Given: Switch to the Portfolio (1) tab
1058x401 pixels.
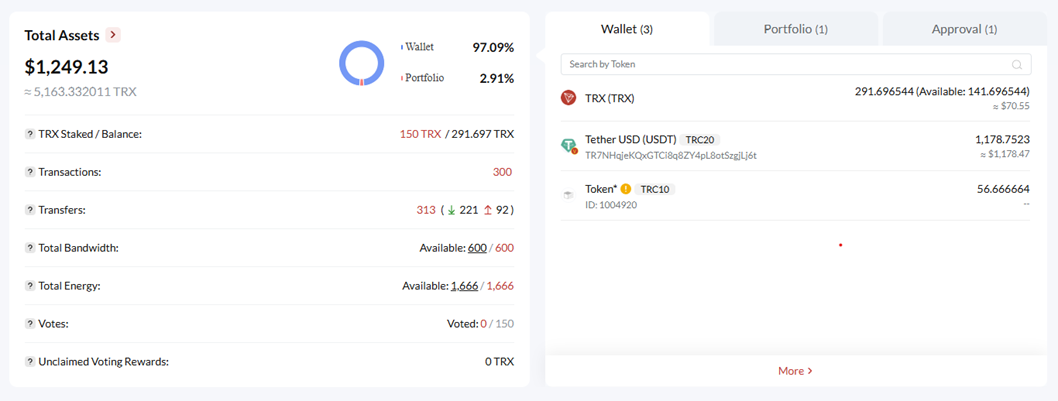Looking at the screenshot, I should [x=796, y=29].
